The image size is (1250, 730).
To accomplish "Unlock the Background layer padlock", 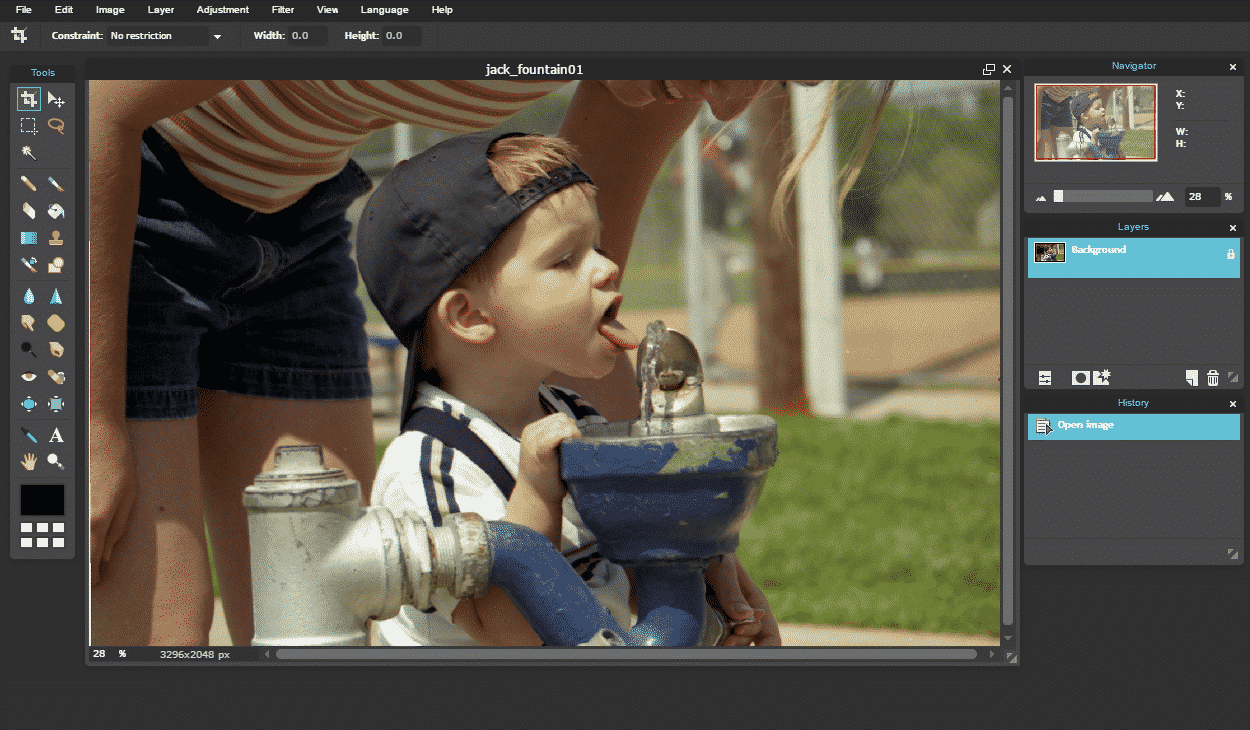I will (x=1231, y=254).
